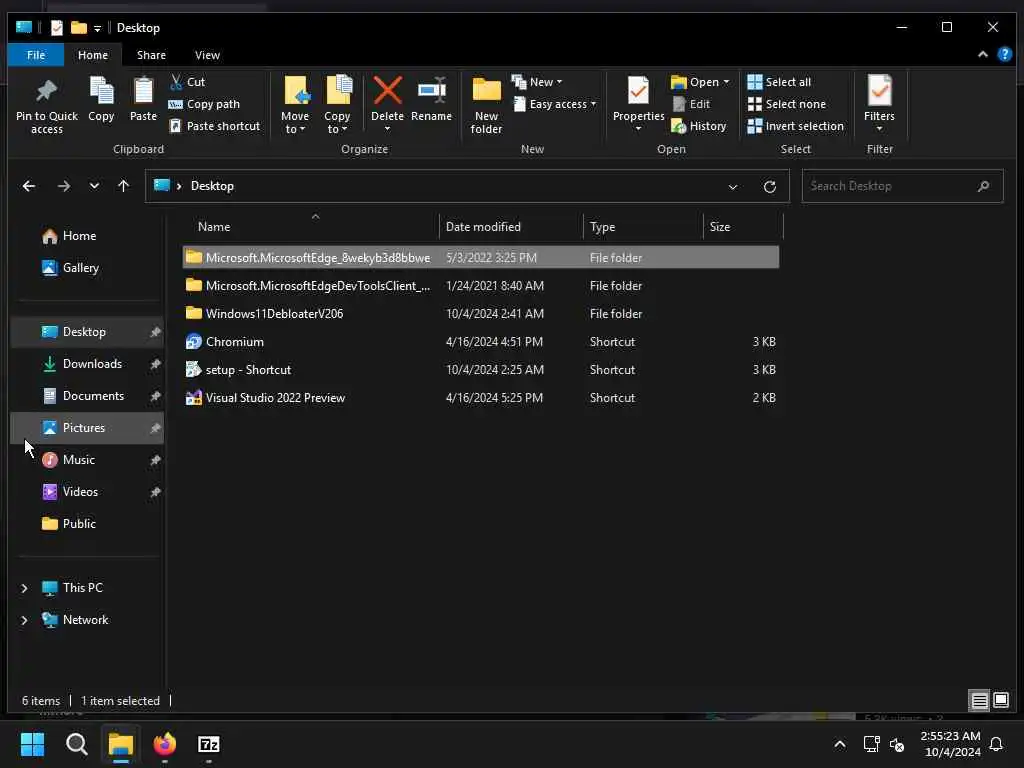Select the setup - Shortcut file

pyautogui.click(x=481, y=370)
